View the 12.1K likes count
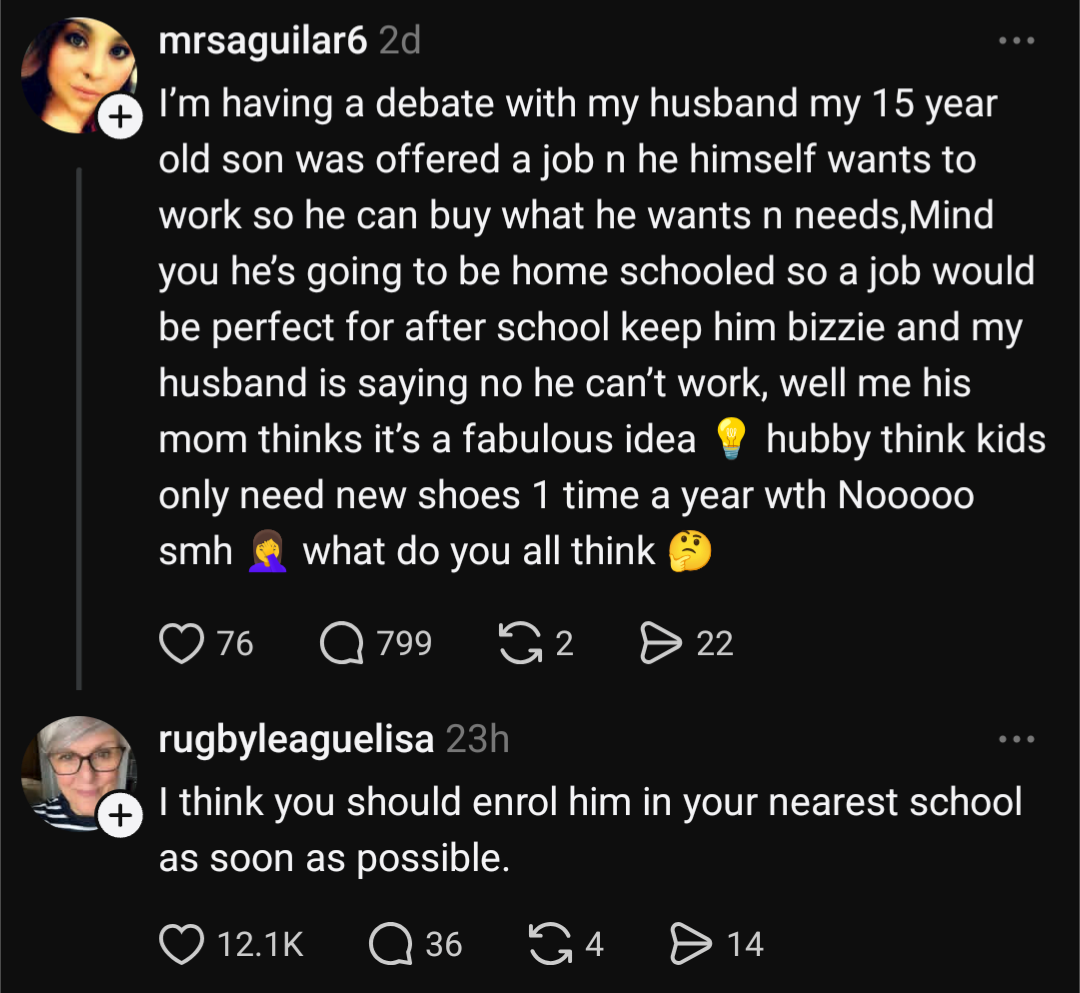 (260, 944)
